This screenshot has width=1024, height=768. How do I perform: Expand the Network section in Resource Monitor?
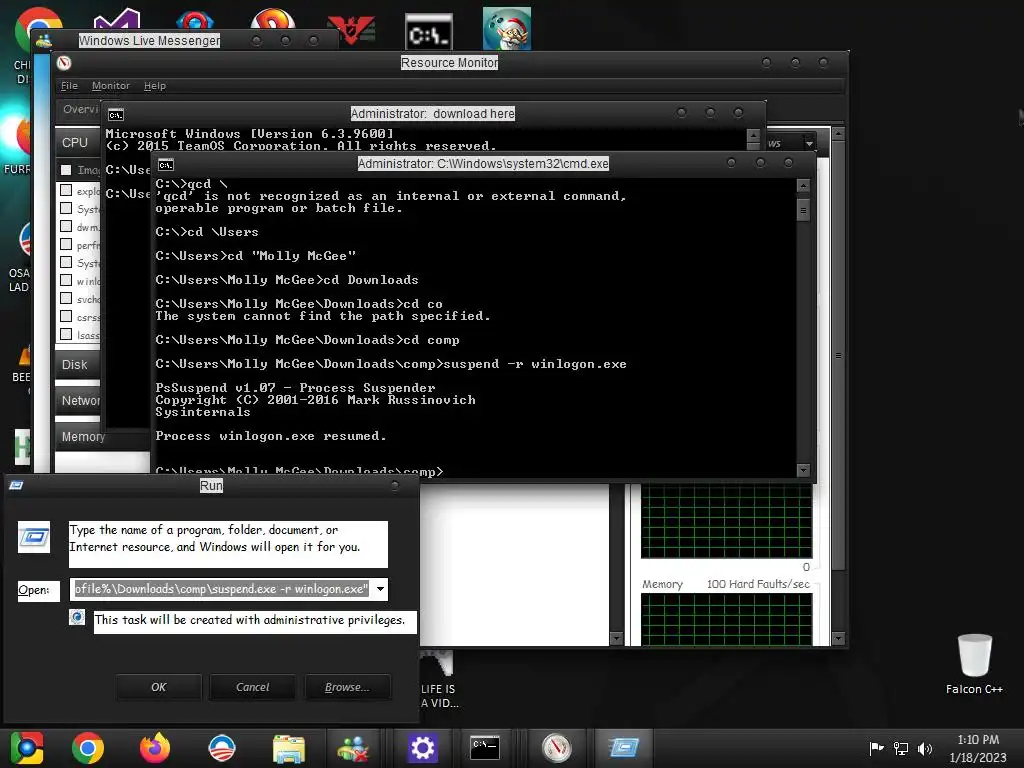coord(78,400)
